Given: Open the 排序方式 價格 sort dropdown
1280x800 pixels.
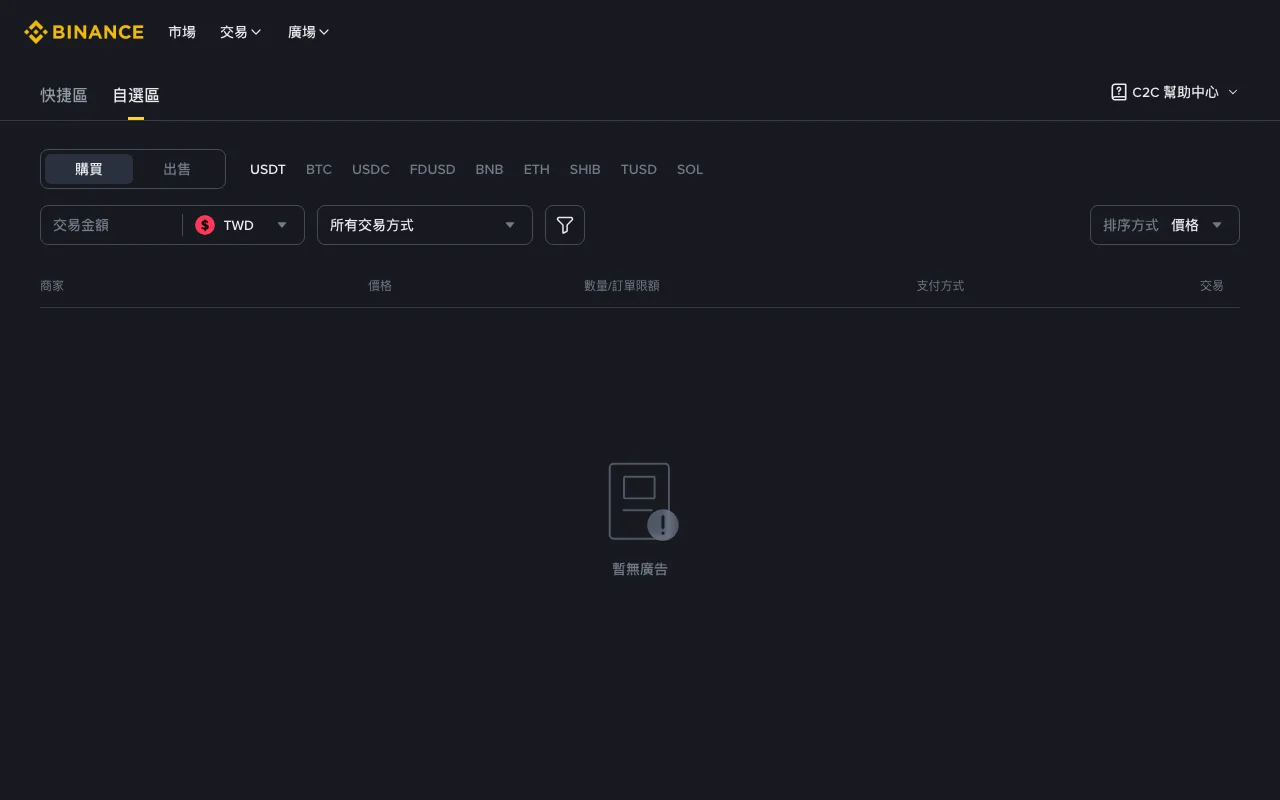Looking at the screenshot, I should [x=1165, y=225].
